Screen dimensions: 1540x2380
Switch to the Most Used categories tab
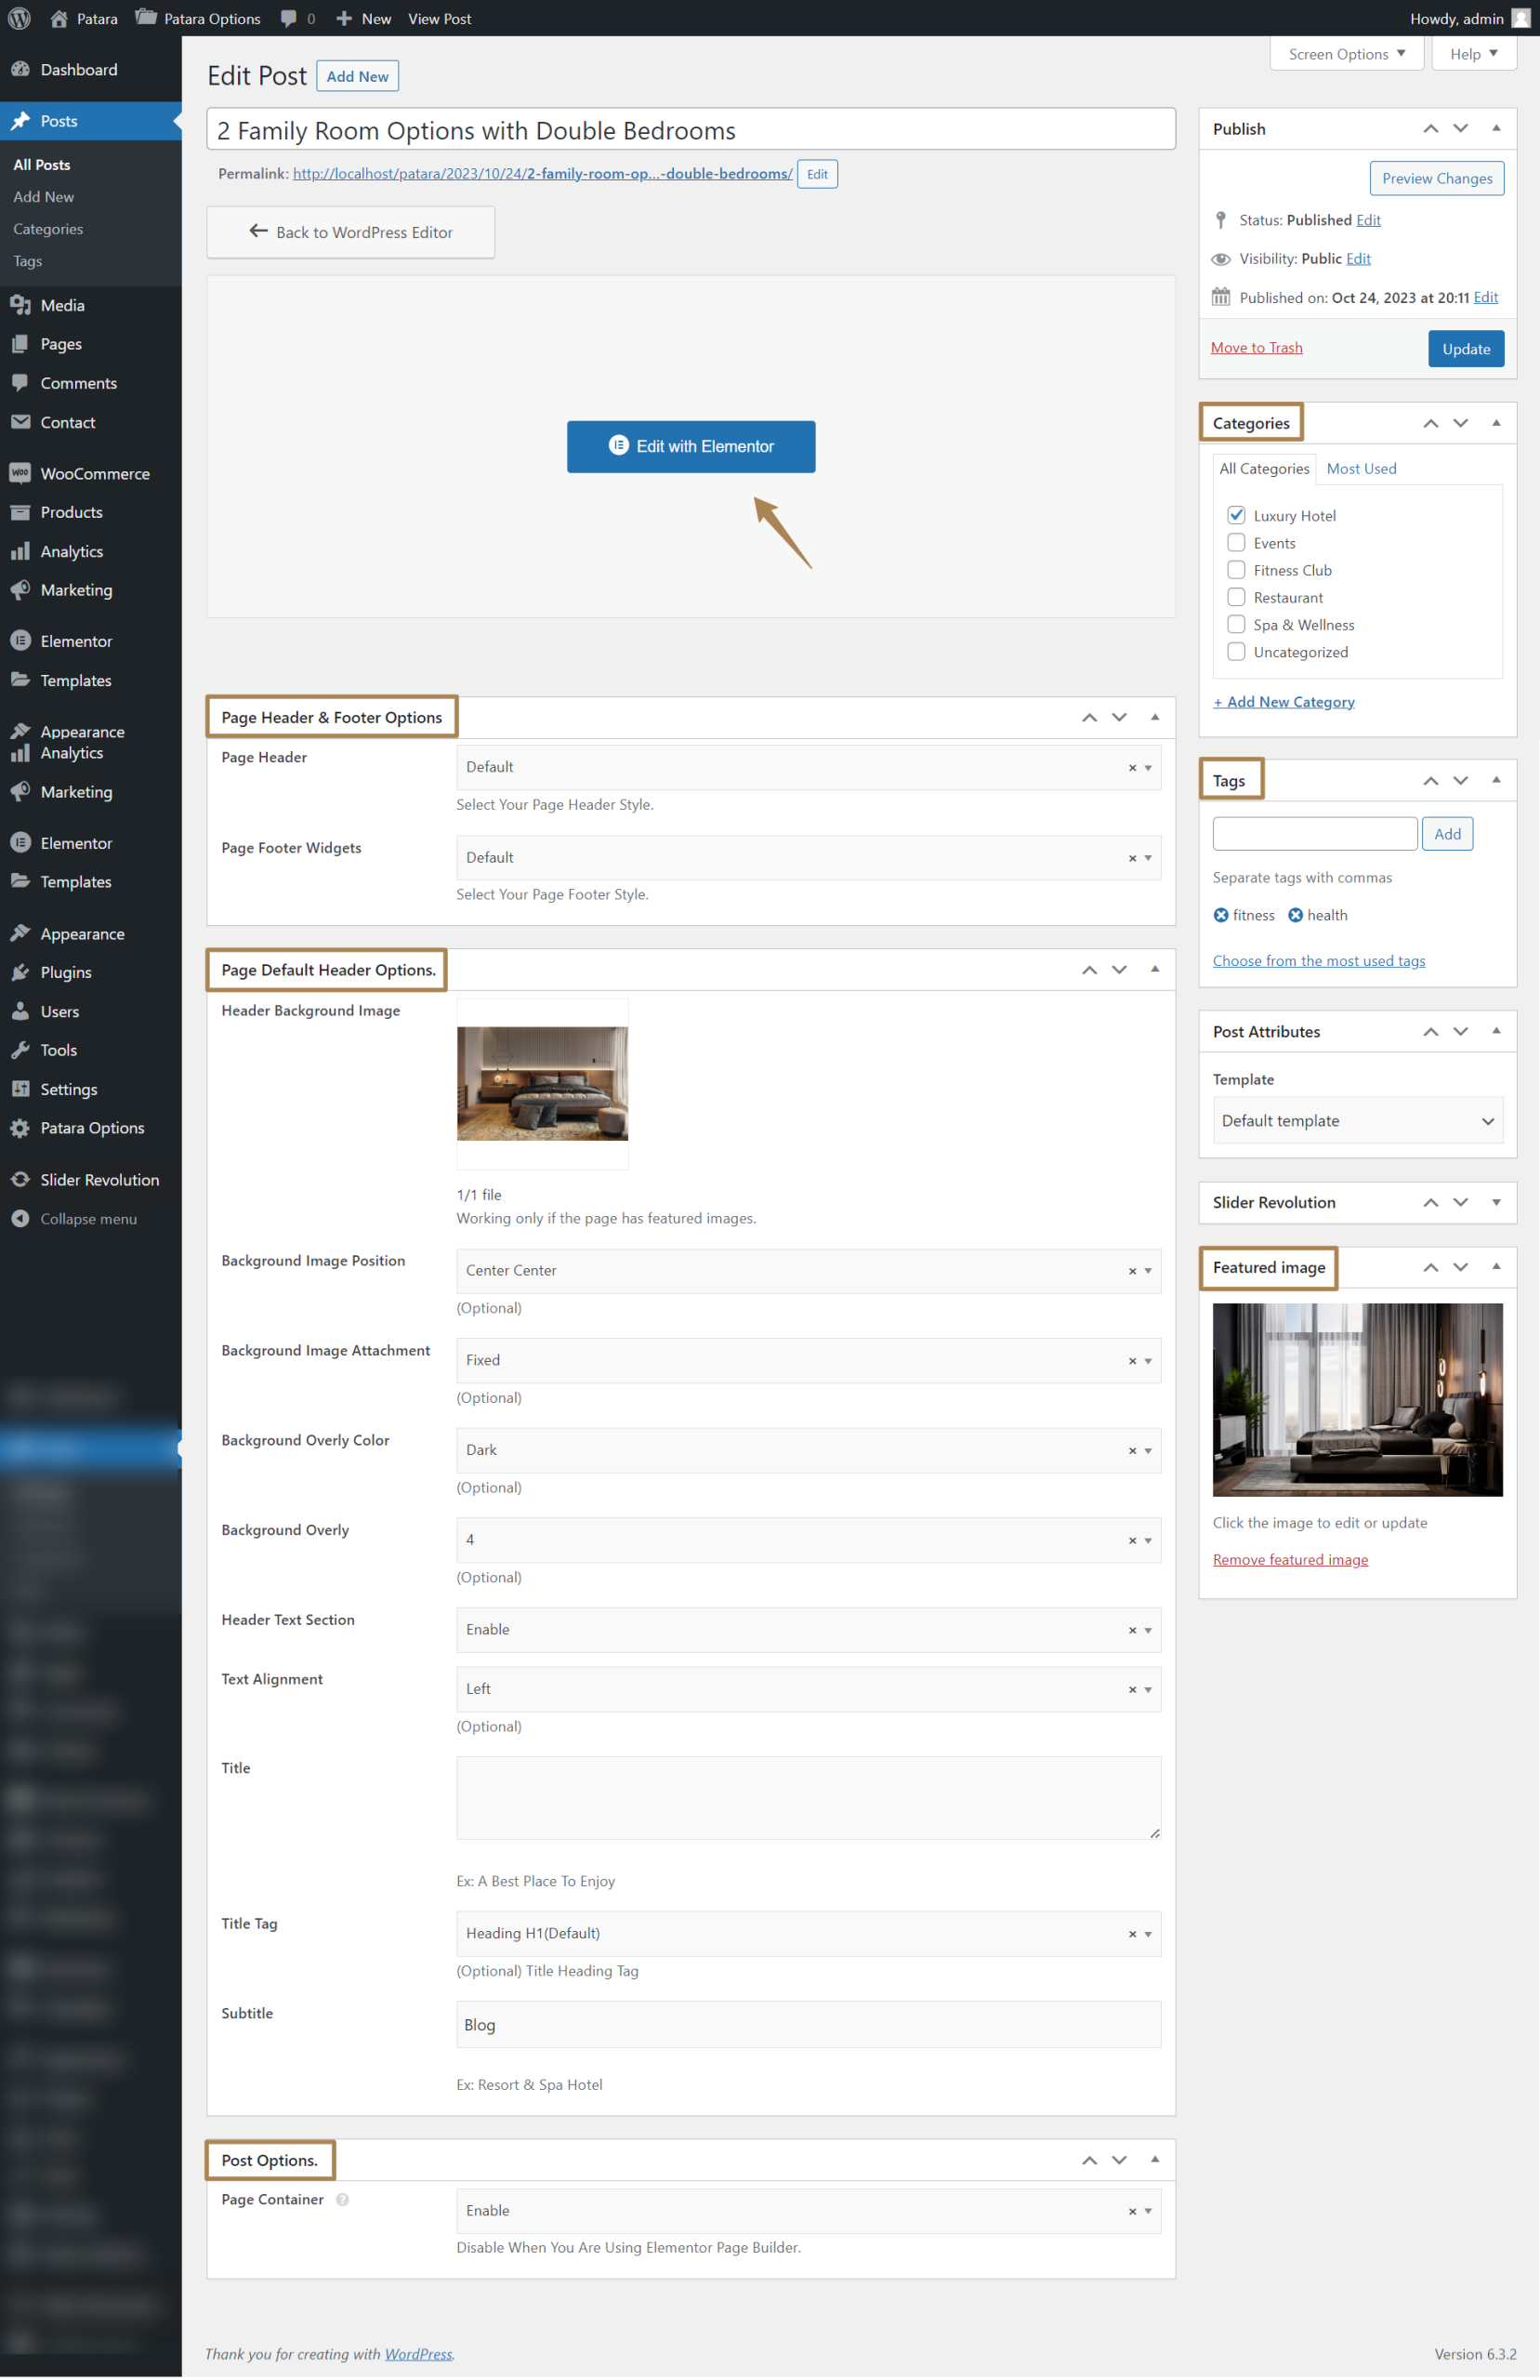pos(1361,468)
